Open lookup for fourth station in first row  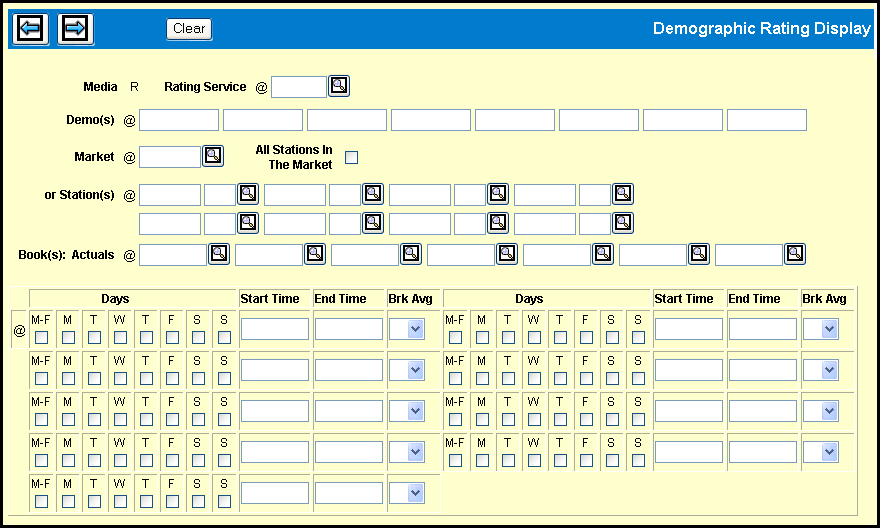pos(623,194)
